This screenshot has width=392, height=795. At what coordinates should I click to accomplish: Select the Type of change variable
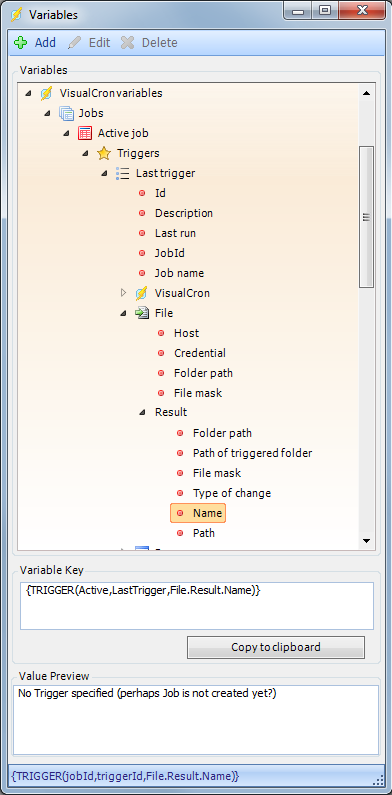click(232, 493)
